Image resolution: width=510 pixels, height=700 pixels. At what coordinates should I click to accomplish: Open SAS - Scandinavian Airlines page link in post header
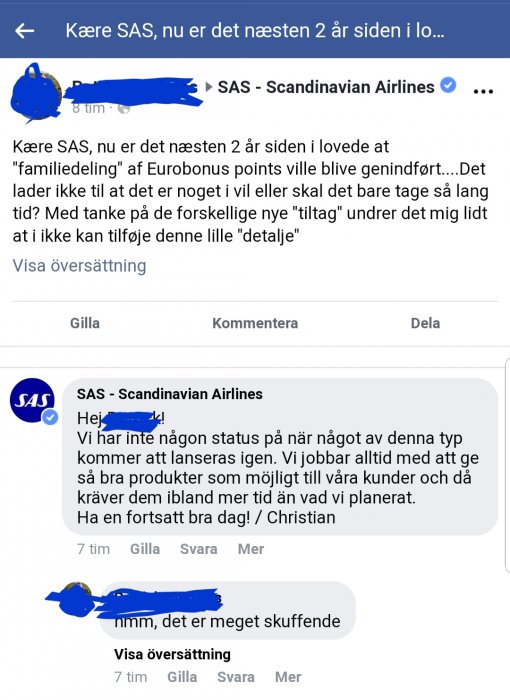[326, 87]
